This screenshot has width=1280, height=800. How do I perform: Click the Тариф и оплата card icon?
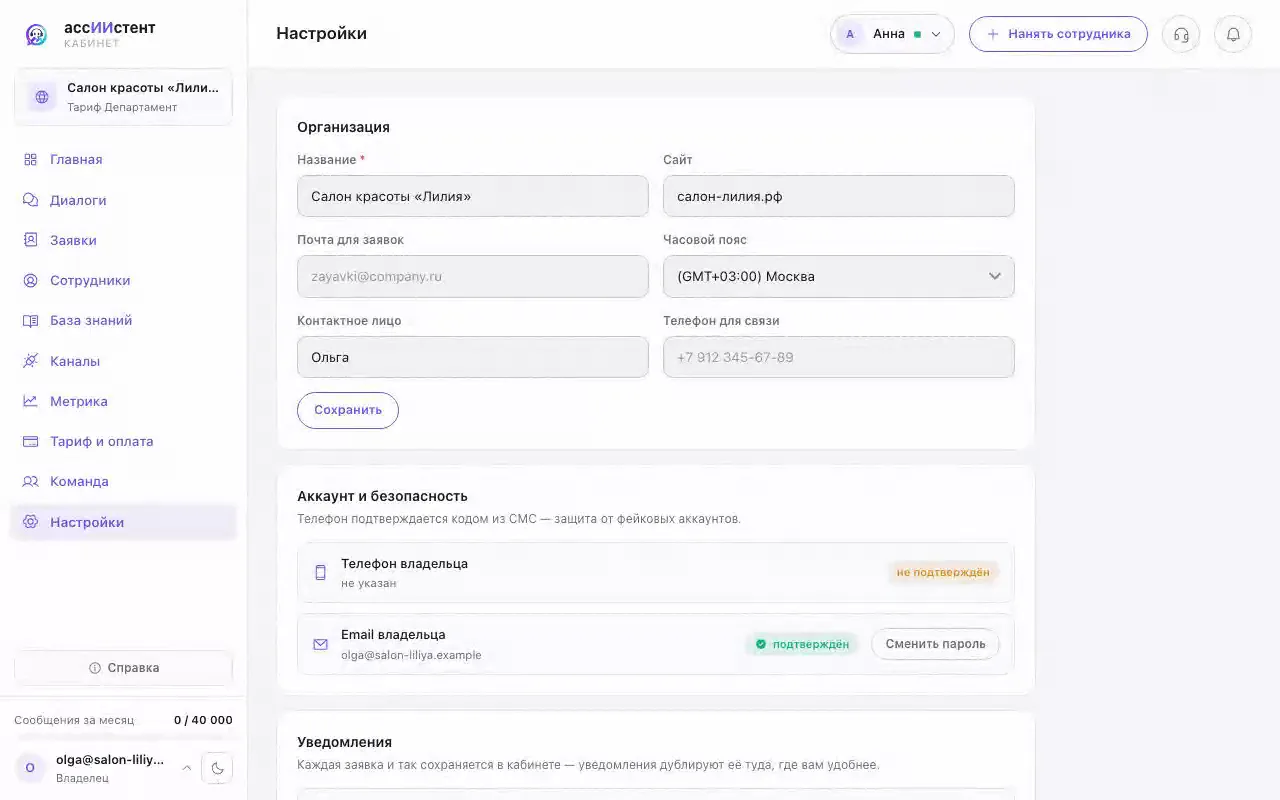[x=30, y=441]
